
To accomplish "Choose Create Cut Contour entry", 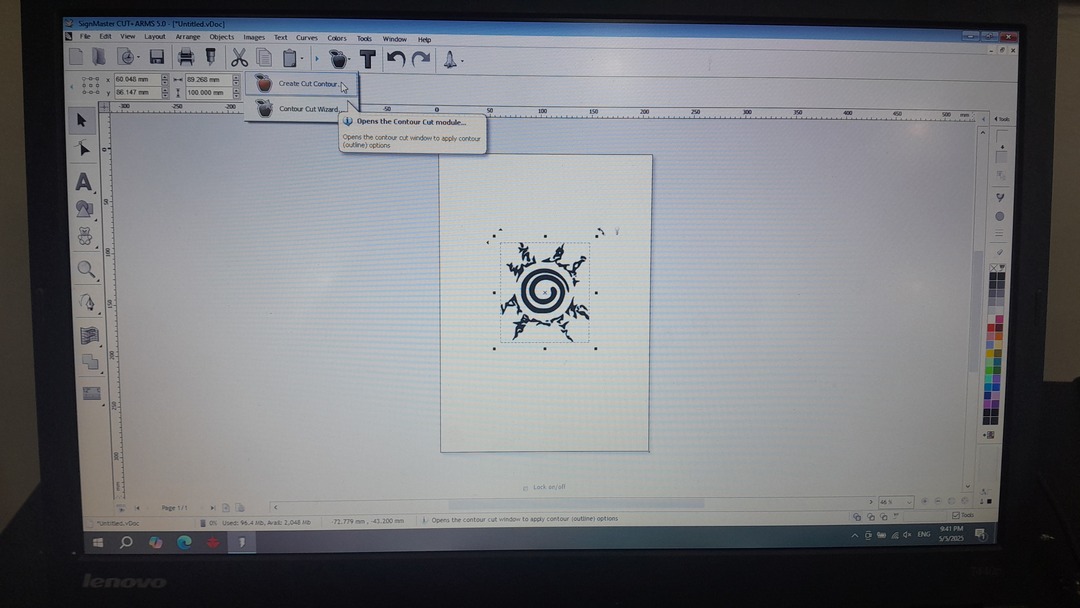I will pos(302,83).
